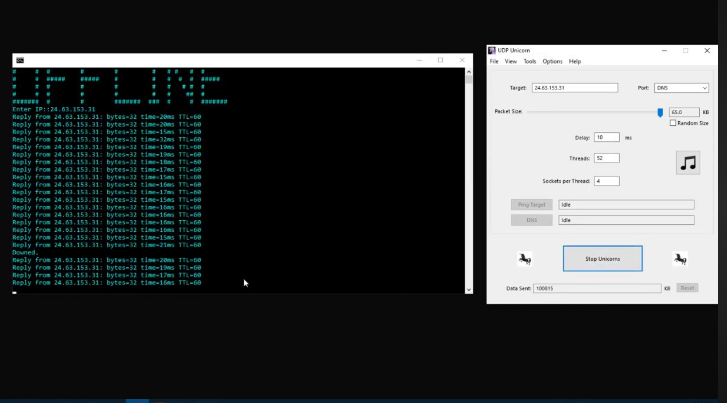Open the Options menu in UDP Unicorn
Image resolution: width=727 pixels, height=403 pixels.
(552, 61)
